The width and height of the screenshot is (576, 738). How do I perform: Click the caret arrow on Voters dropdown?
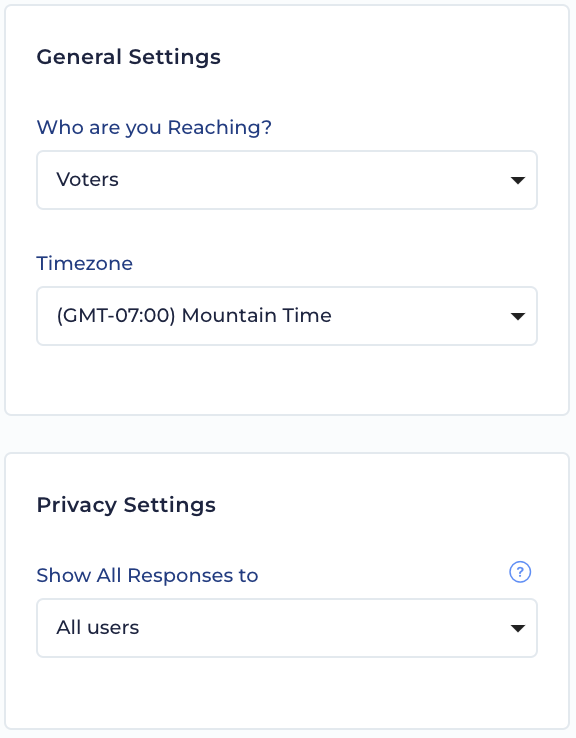point(518,180)
